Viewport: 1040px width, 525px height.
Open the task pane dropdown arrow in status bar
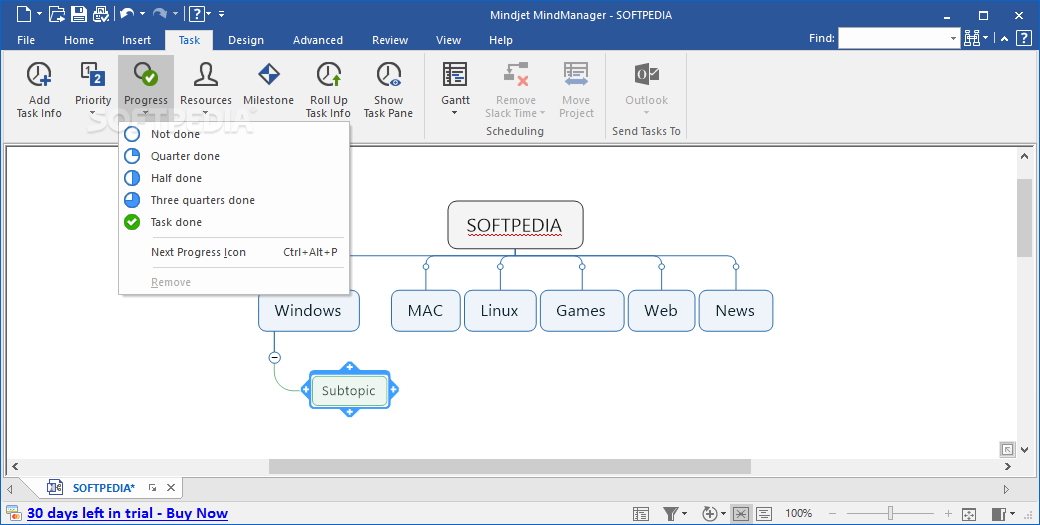[1013, 514]
